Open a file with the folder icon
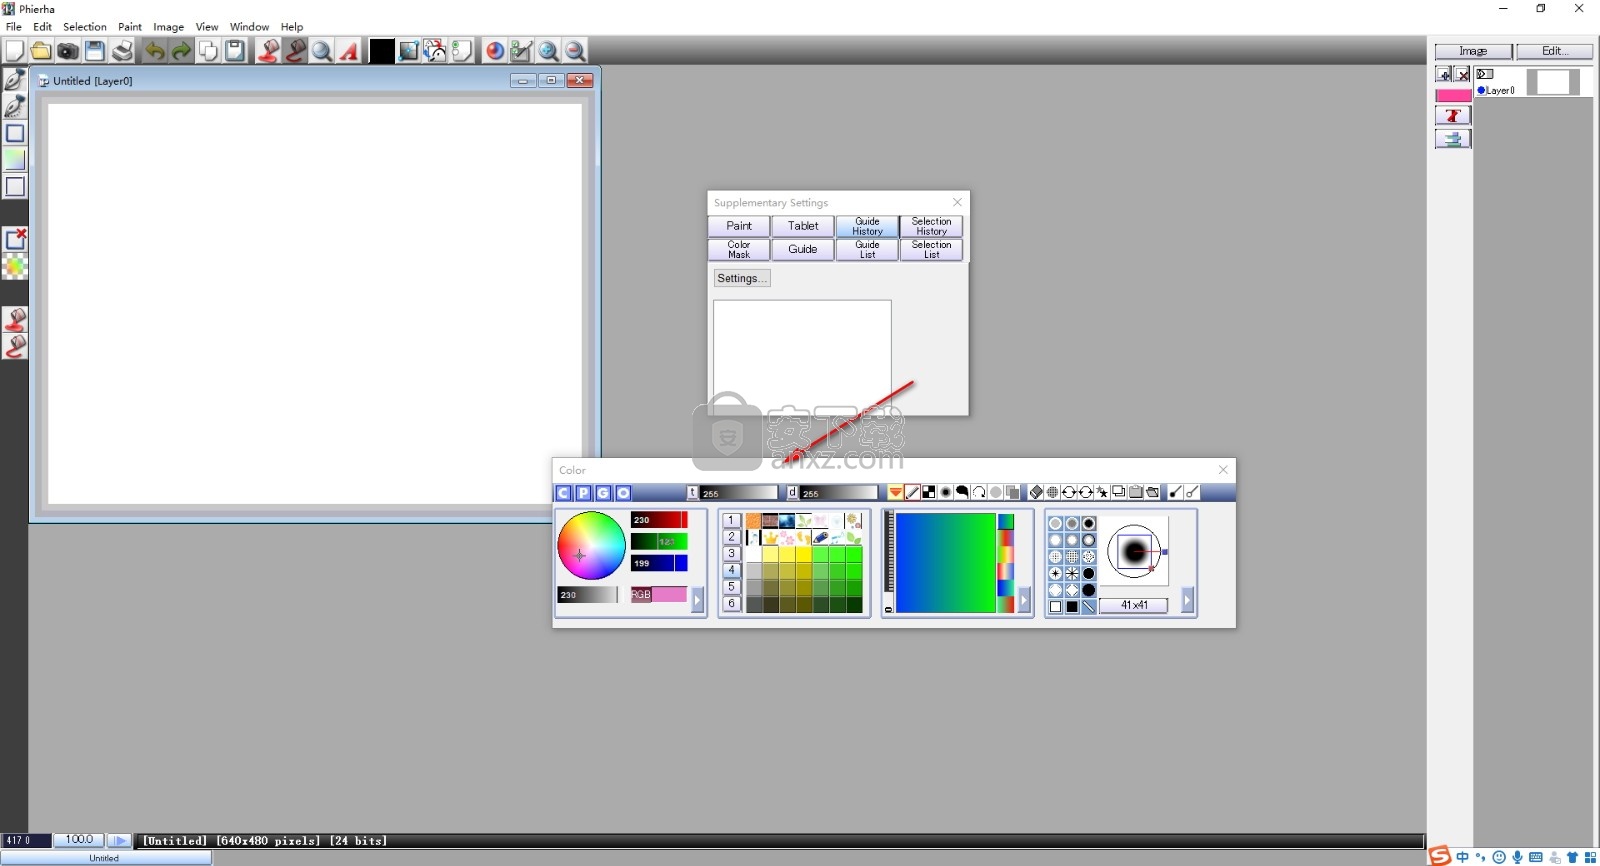This screenshot has width=1600, height=866. tap(41, 51)
